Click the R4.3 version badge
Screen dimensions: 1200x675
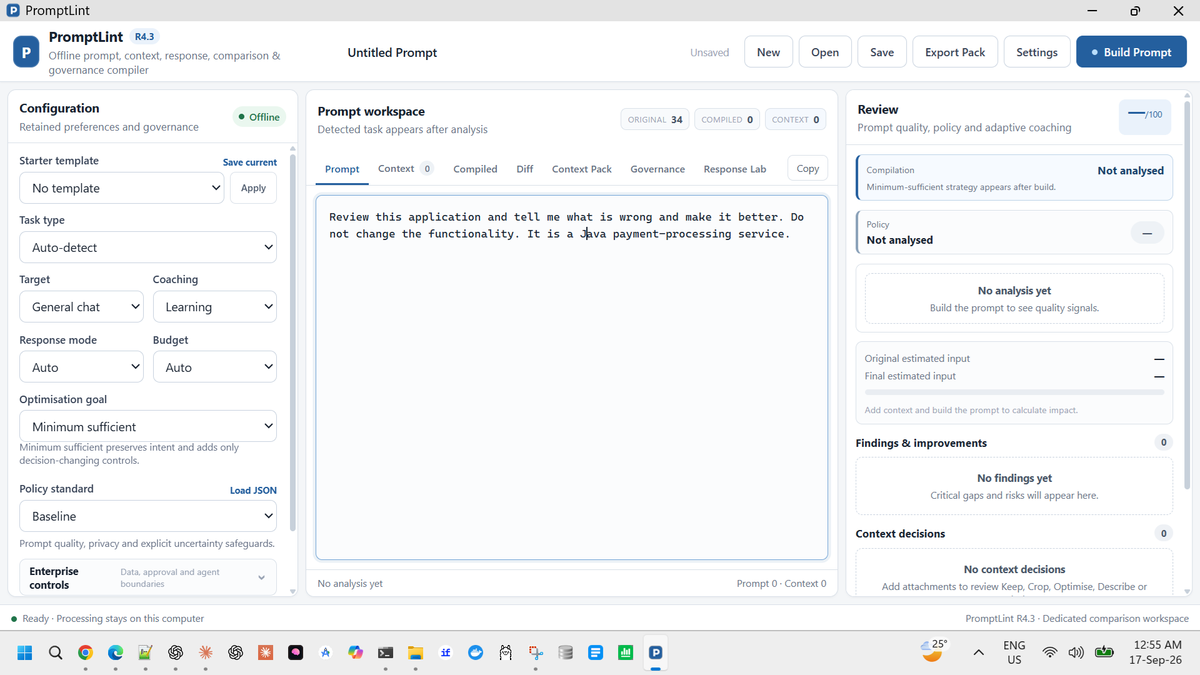coord(144,37)
